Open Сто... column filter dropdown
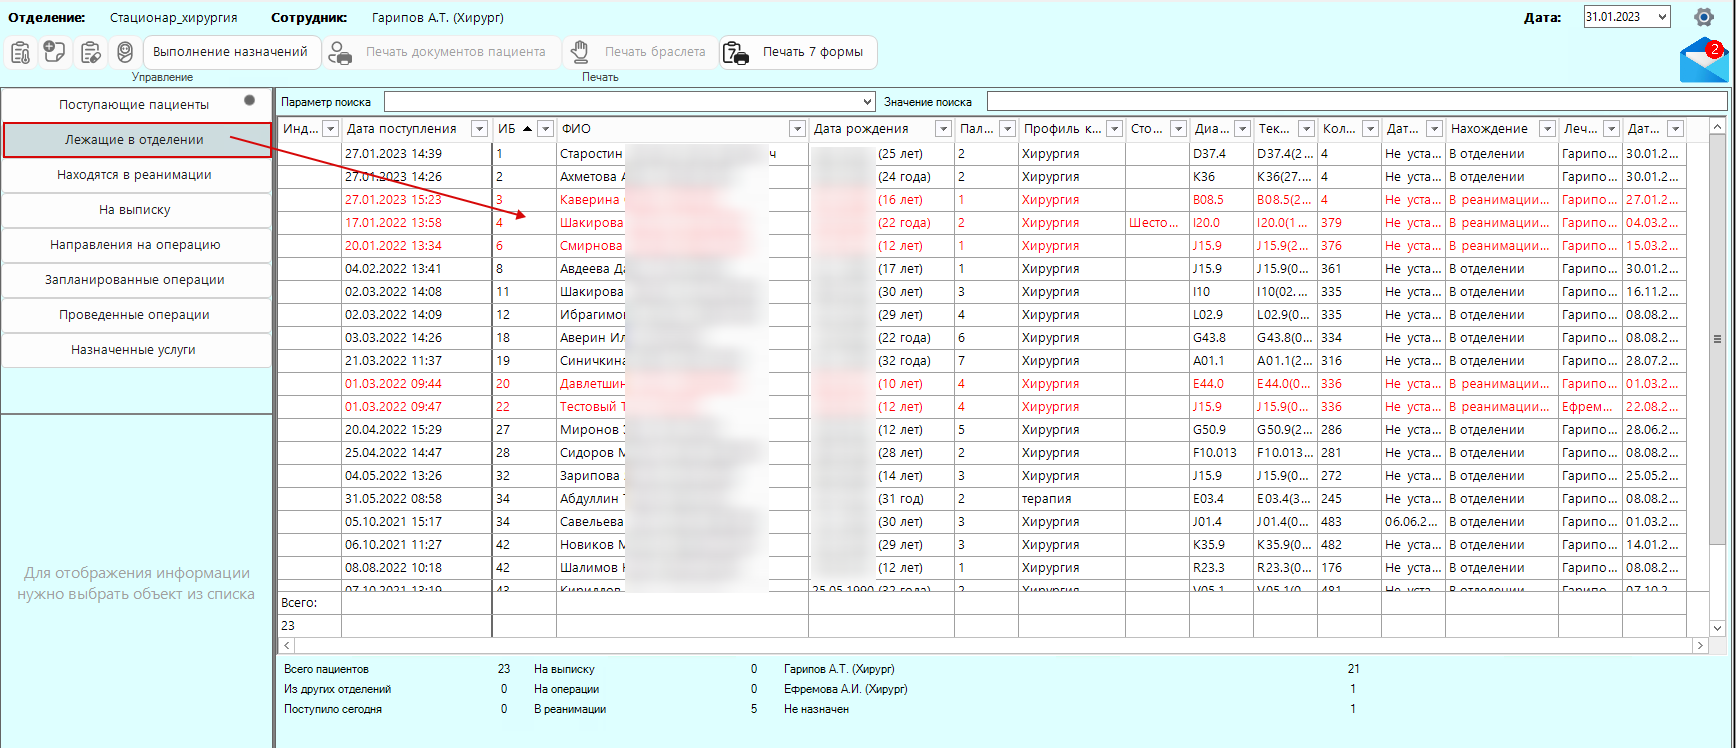 point(1178,129)
